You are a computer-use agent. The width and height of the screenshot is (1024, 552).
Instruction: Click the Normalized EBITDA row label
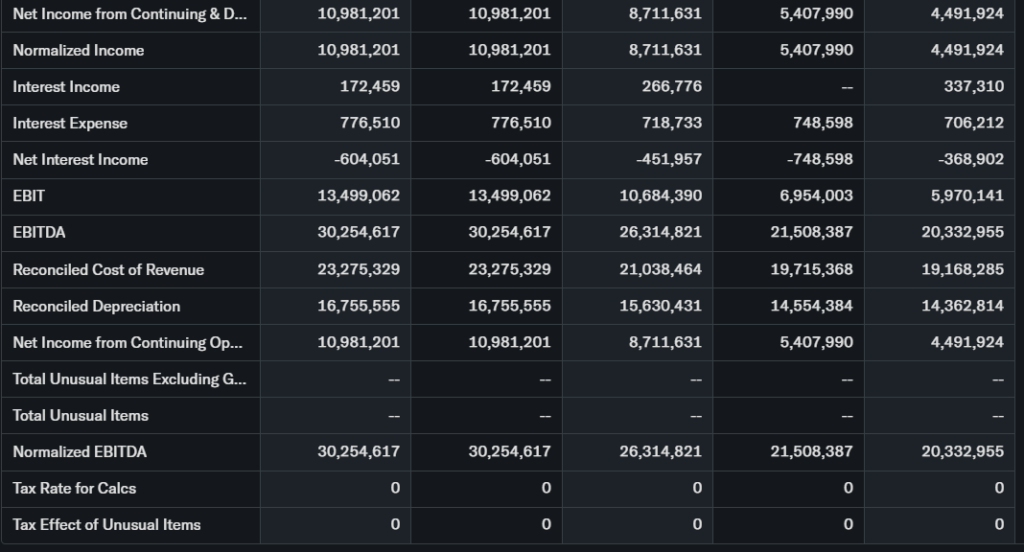[80, 452]
